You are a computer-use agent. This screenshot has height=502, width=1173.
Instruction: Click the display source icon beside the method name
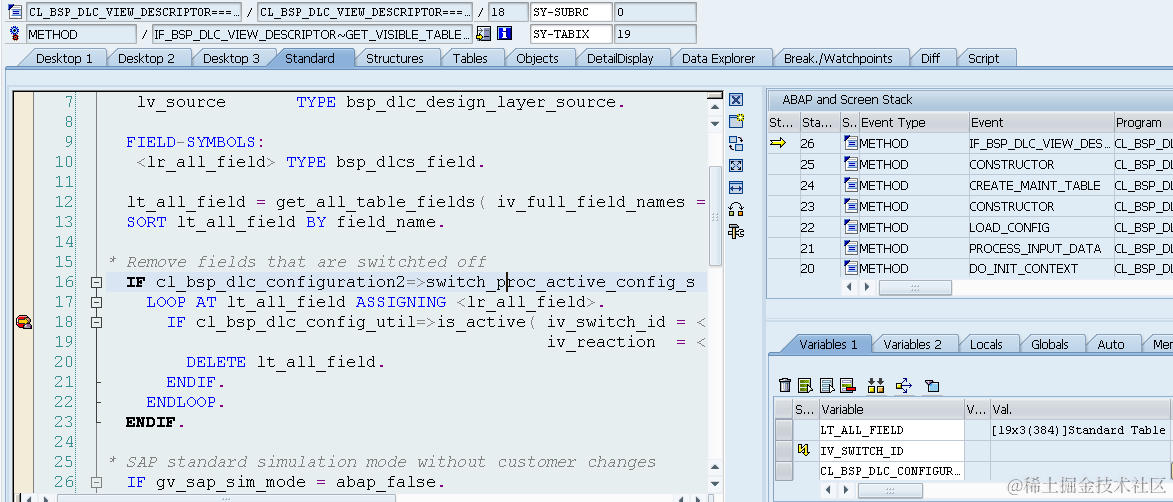(x=483, y=34)
